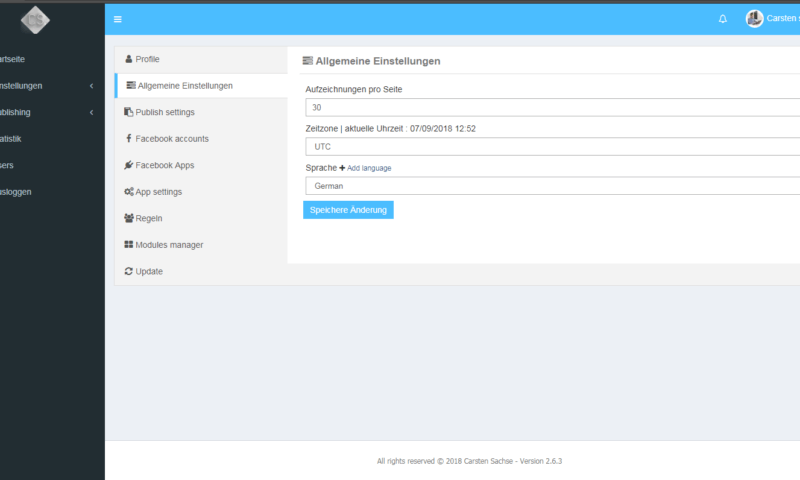Viewport: 800px width, 480px height.
Task: Click the plus icon beside Add language
Action: 342,168
